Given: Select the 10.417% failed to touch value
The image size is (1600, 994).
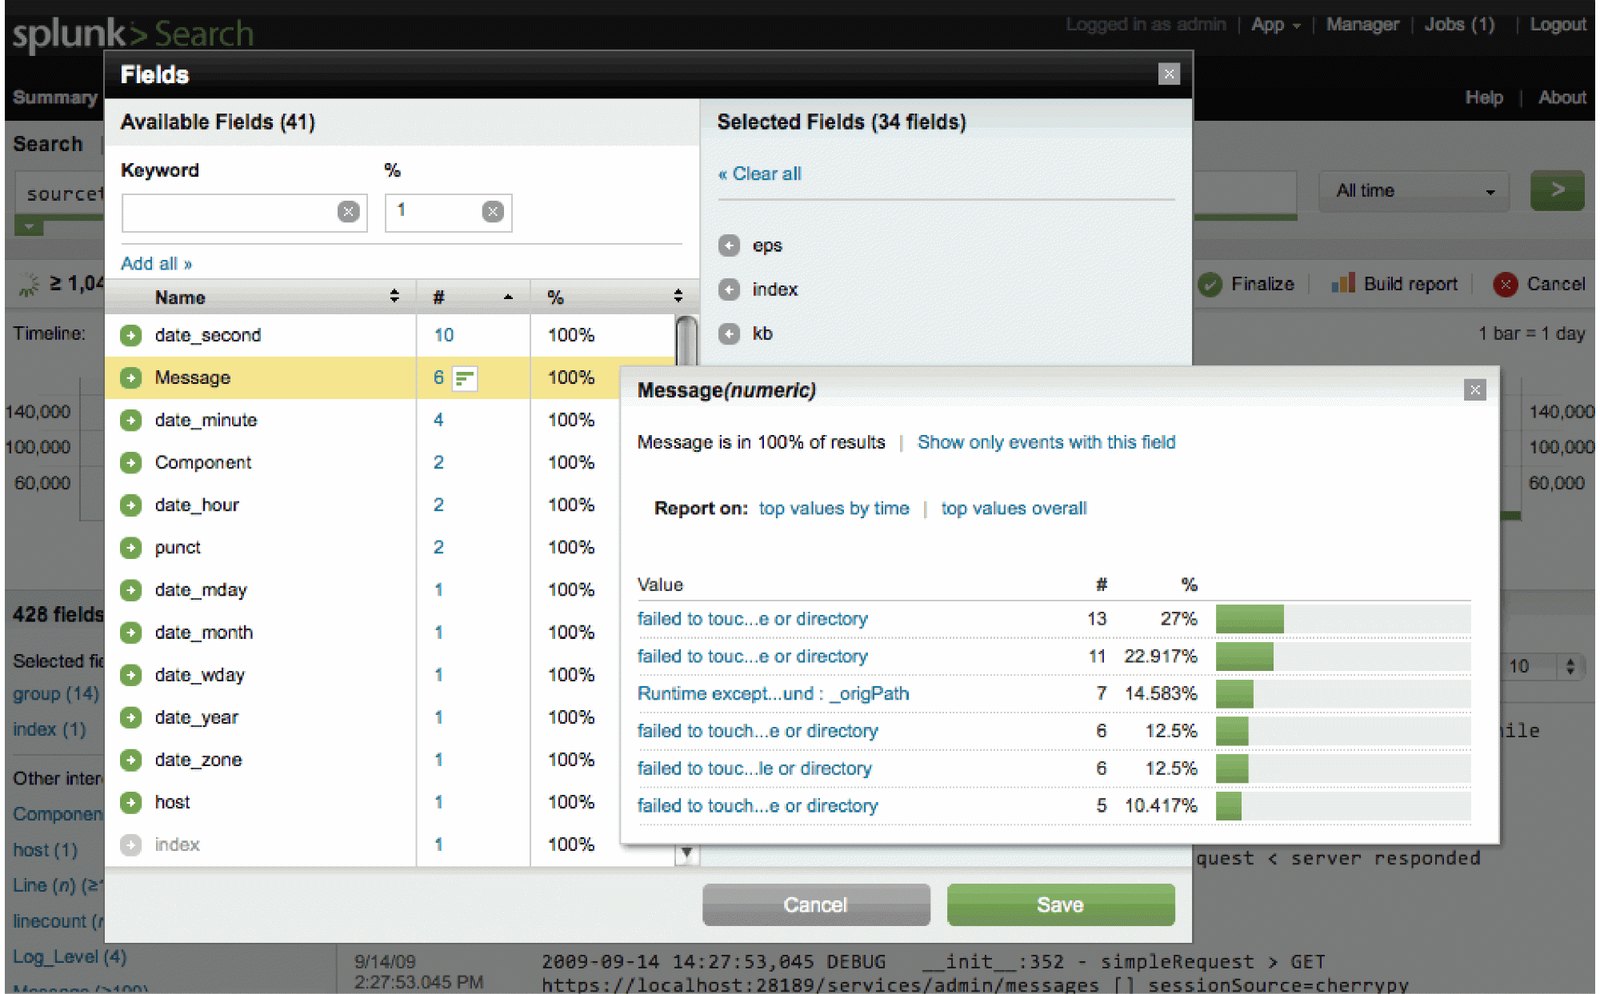Looking at the screenshot, I should [757, 805].
